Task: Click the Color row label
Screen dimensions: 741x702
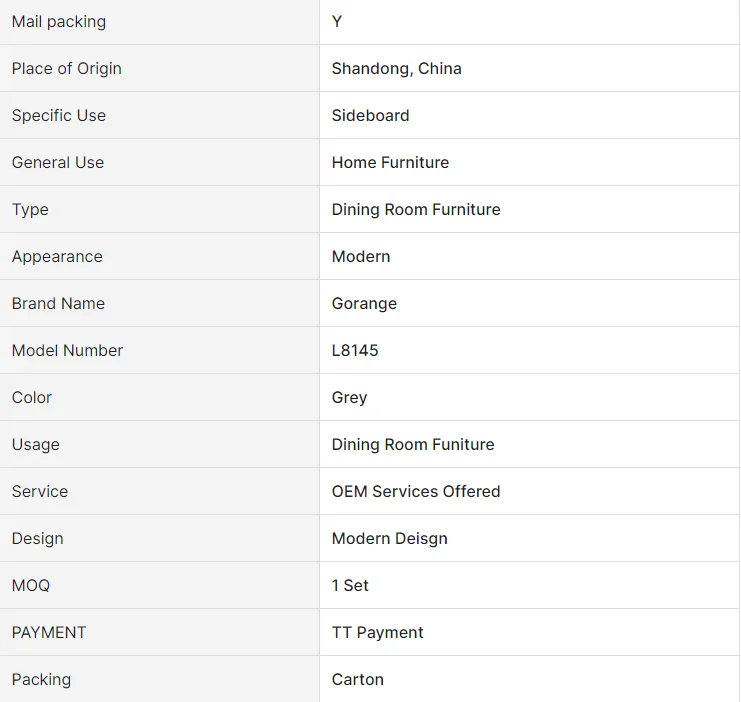Action: point(32,398)
